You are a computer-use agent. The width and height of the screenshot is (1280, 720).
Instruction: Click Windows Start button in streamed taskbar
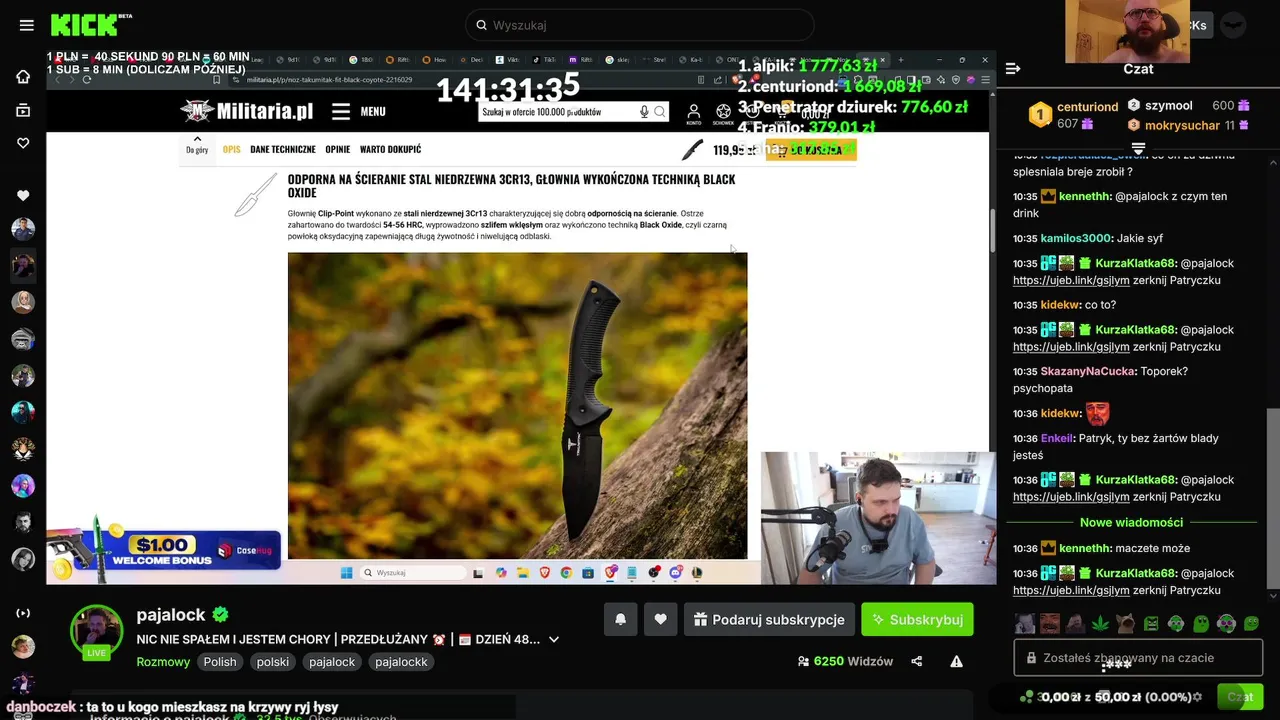346,573
